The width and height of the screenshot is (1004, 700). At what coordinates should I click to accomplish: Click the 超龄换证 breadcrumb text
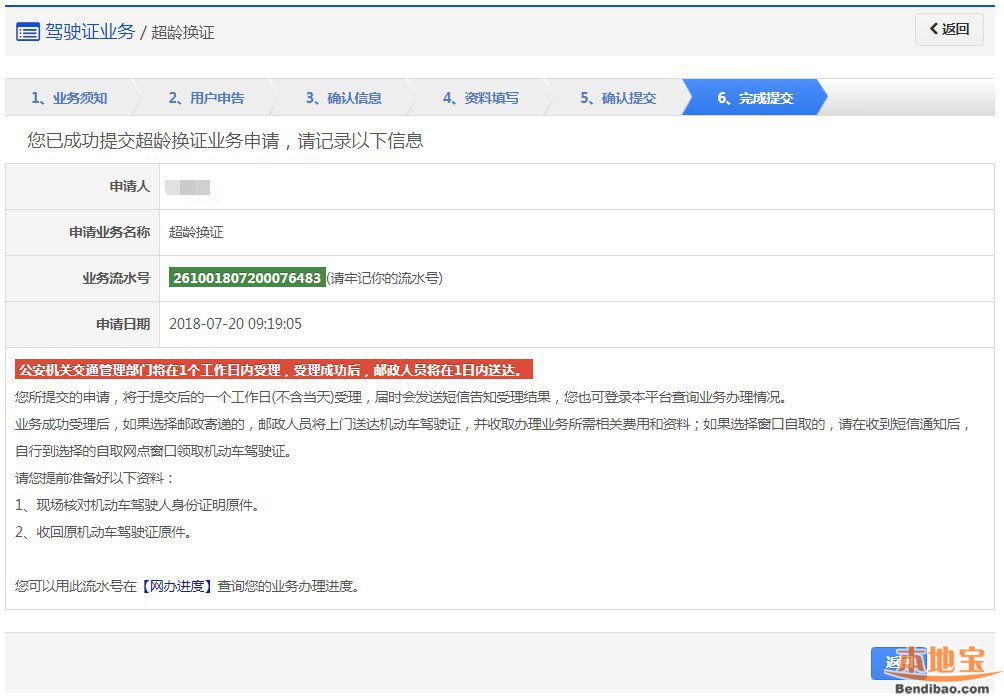click(183, 33)
